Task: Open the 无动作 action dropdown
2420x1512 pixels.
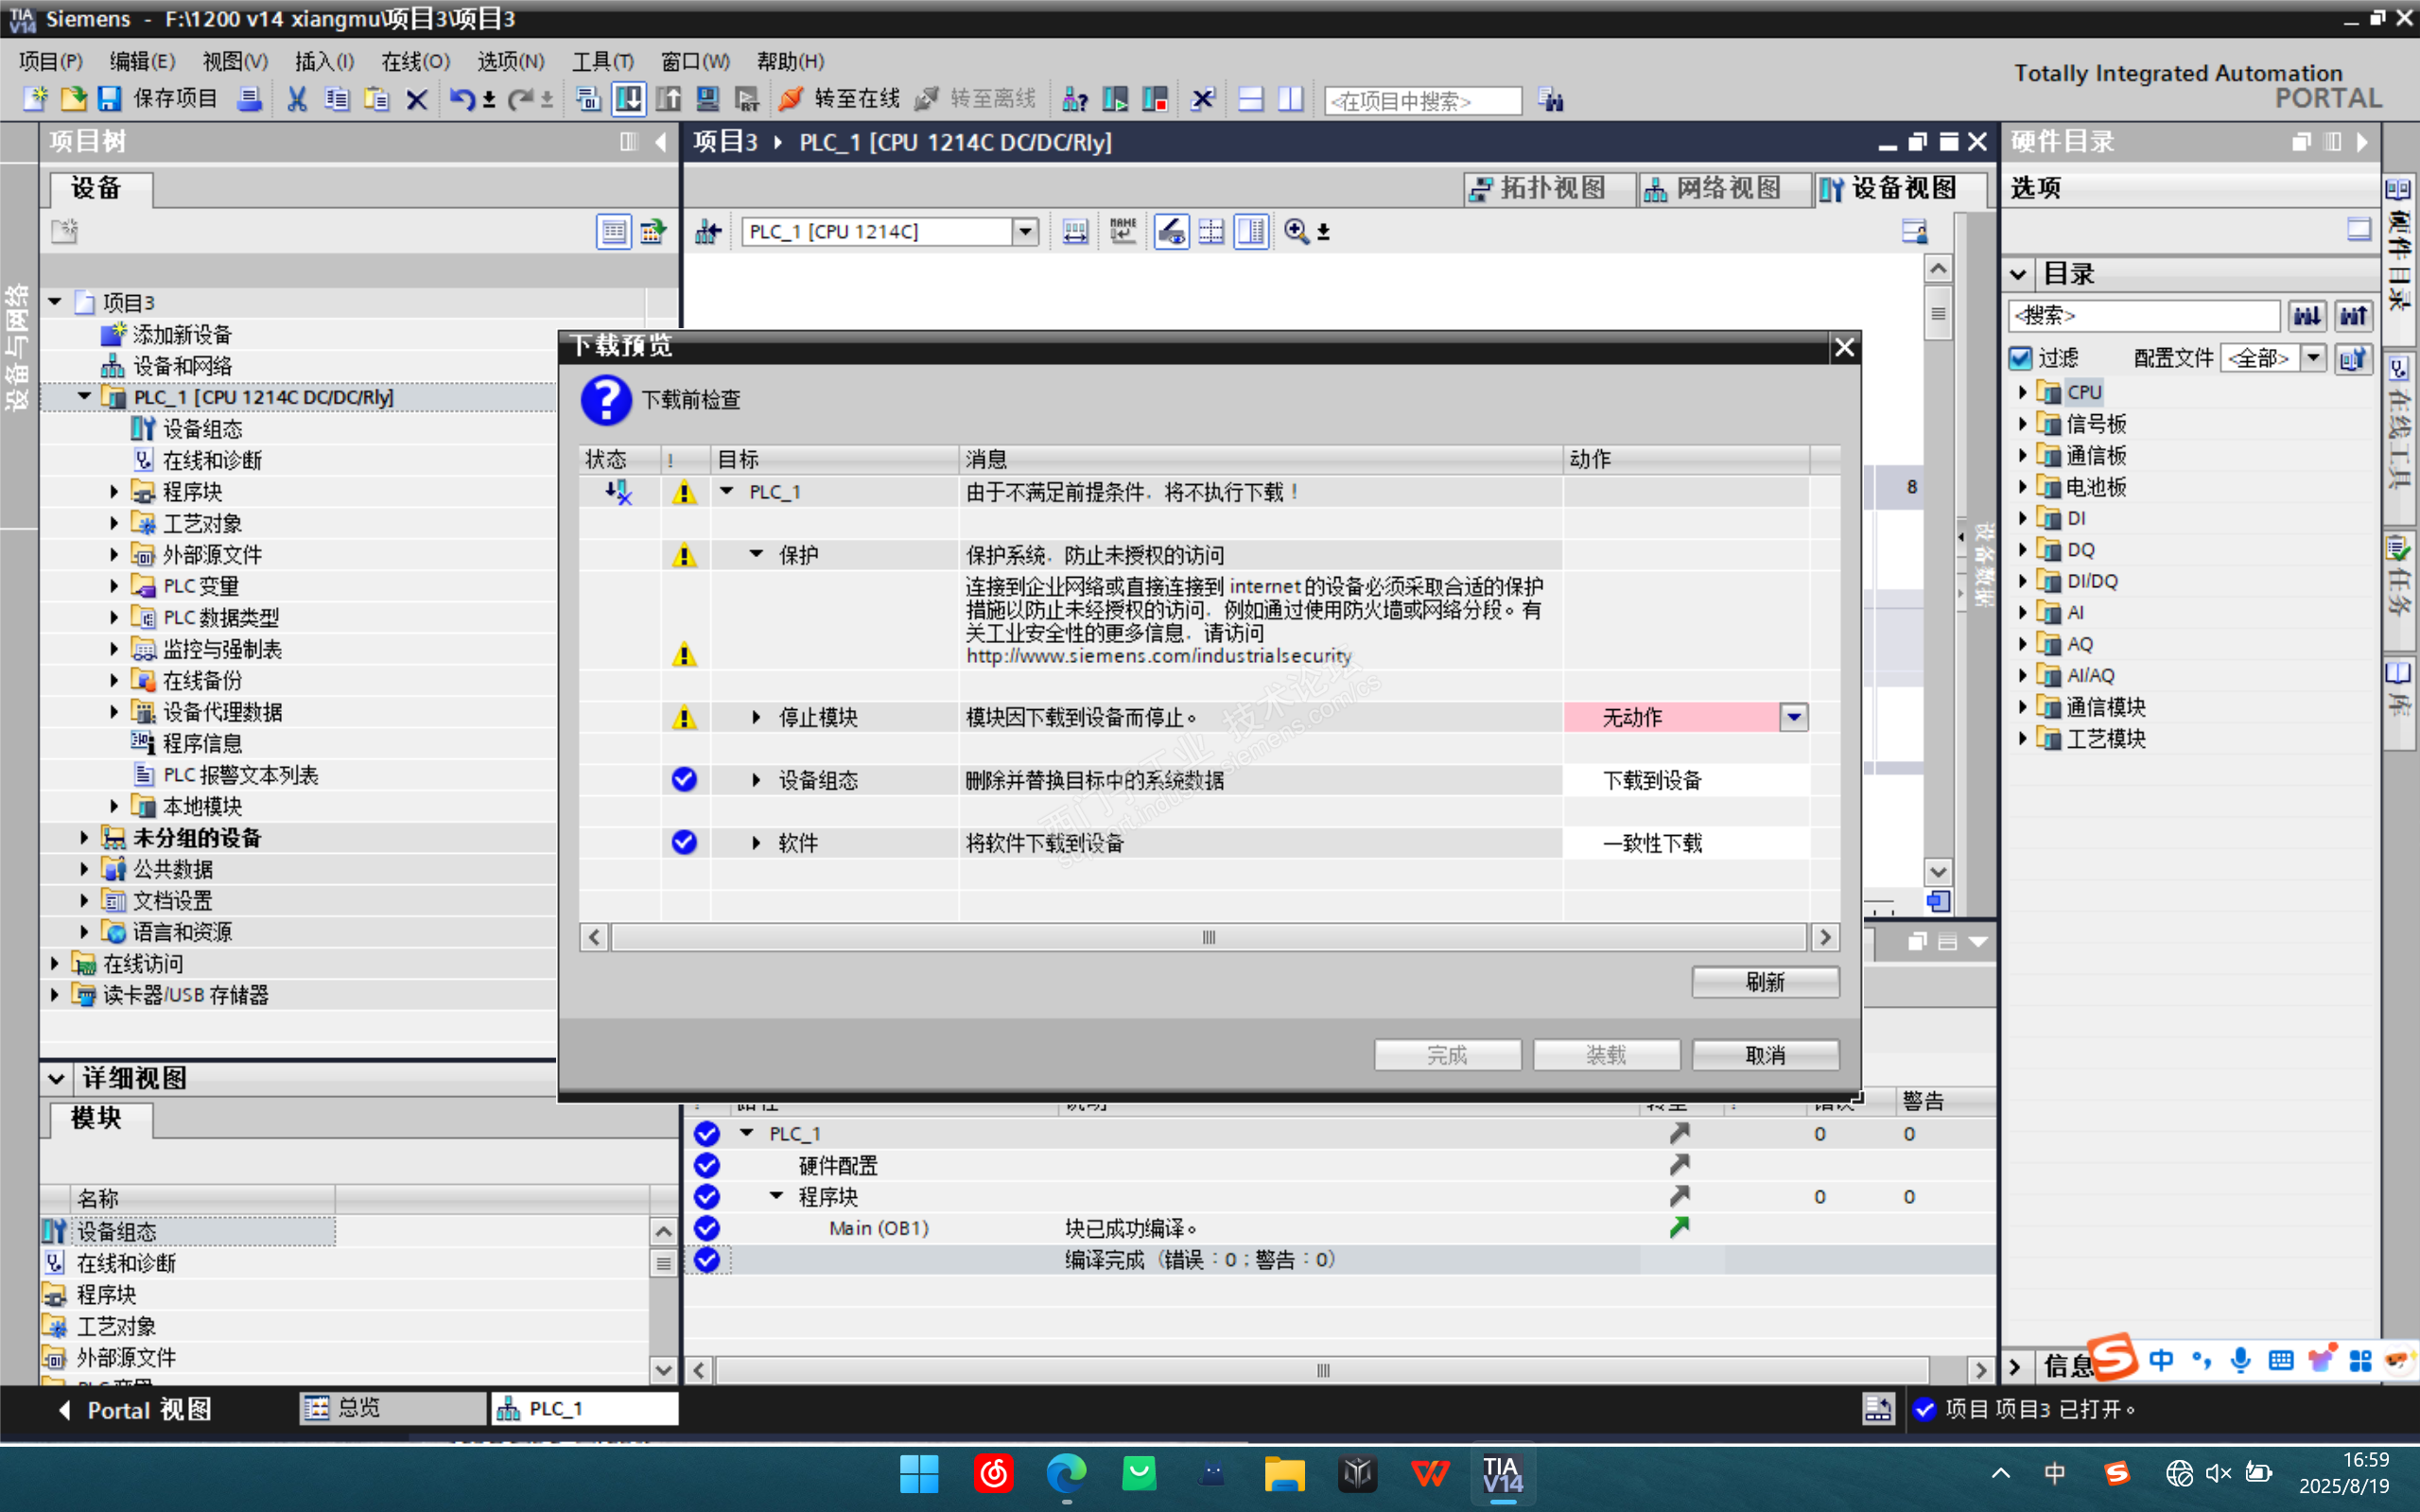Action: pyautogui.click(x=1794, y=717)
